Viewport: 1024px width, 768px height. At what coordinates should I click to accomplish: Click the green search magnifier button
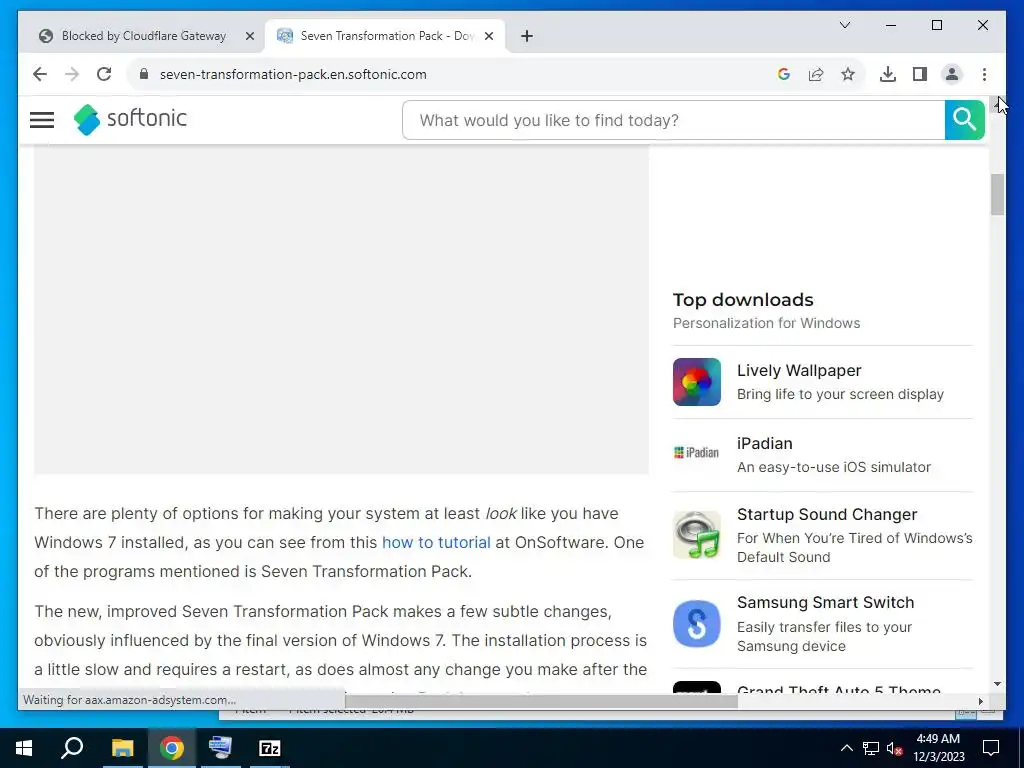(964, 120)
